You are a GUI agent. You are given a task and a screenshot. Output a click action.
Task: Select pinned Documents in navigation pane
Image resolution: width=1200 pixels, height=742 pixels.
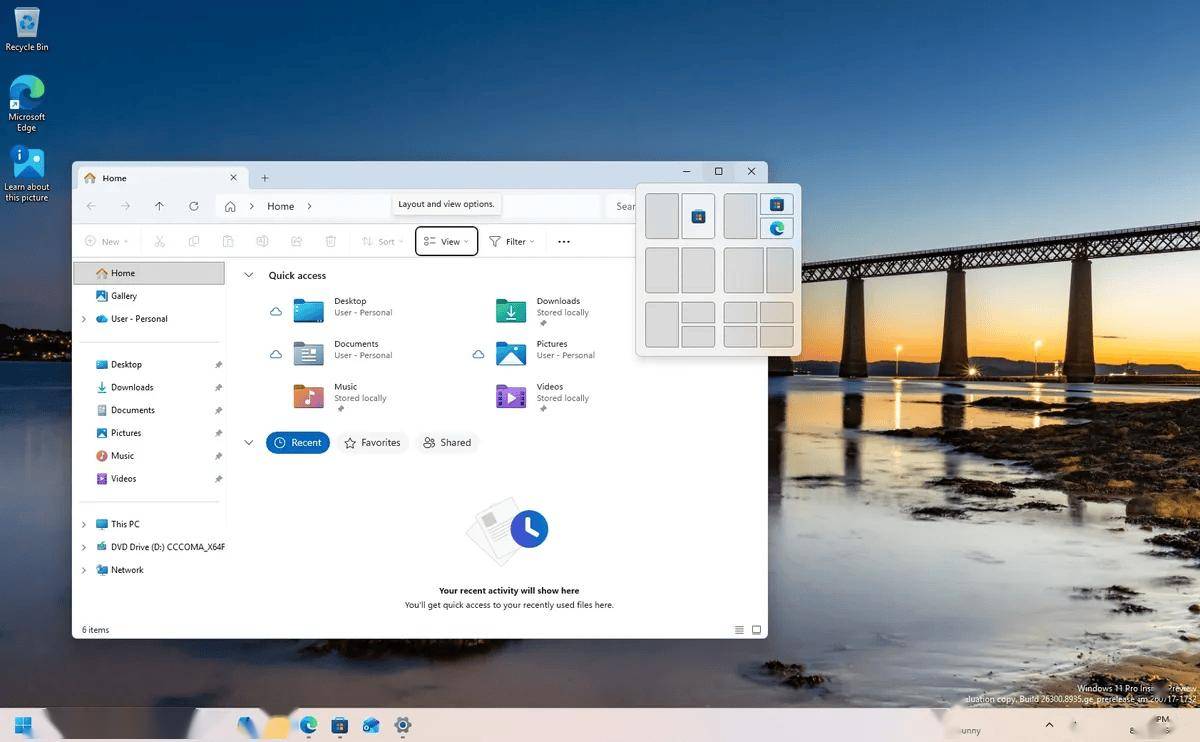(149, 410)
